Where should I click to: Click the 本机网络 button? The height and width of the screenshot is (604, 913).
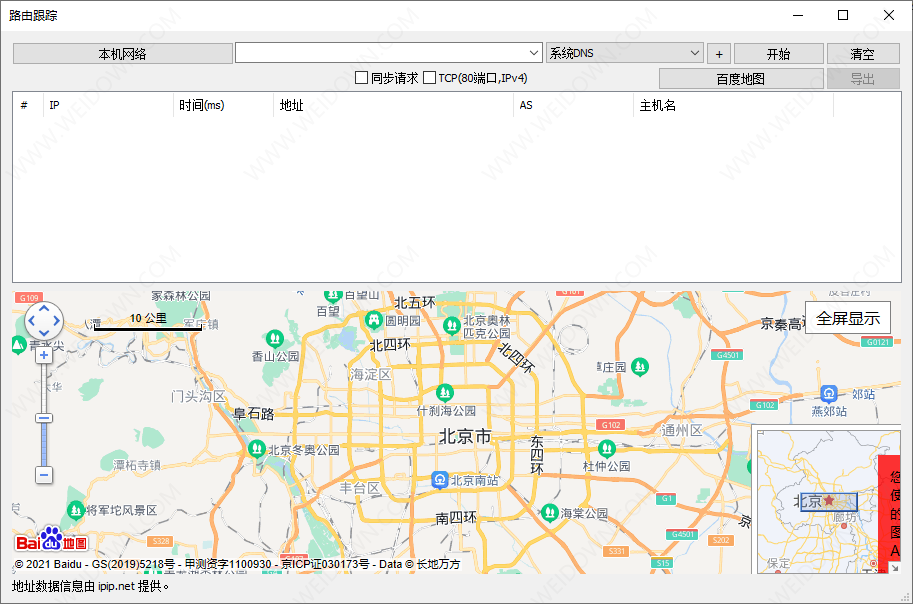coord(123,54)
